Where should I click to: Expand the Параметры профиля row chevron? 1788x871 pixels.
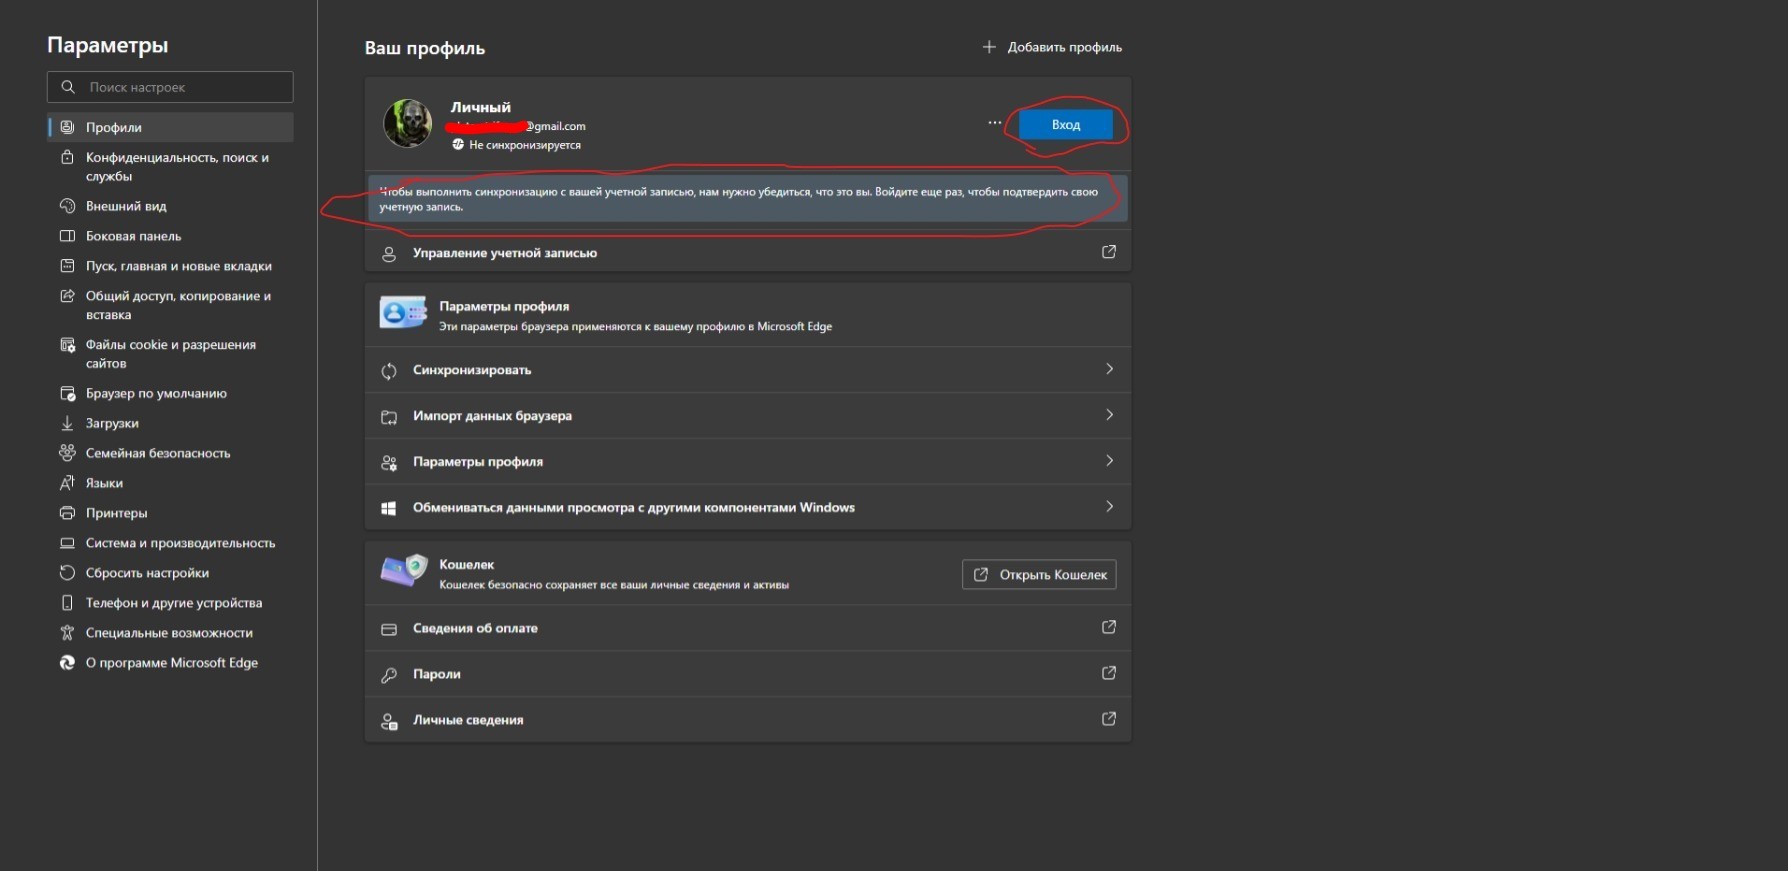pos(1109,461)
